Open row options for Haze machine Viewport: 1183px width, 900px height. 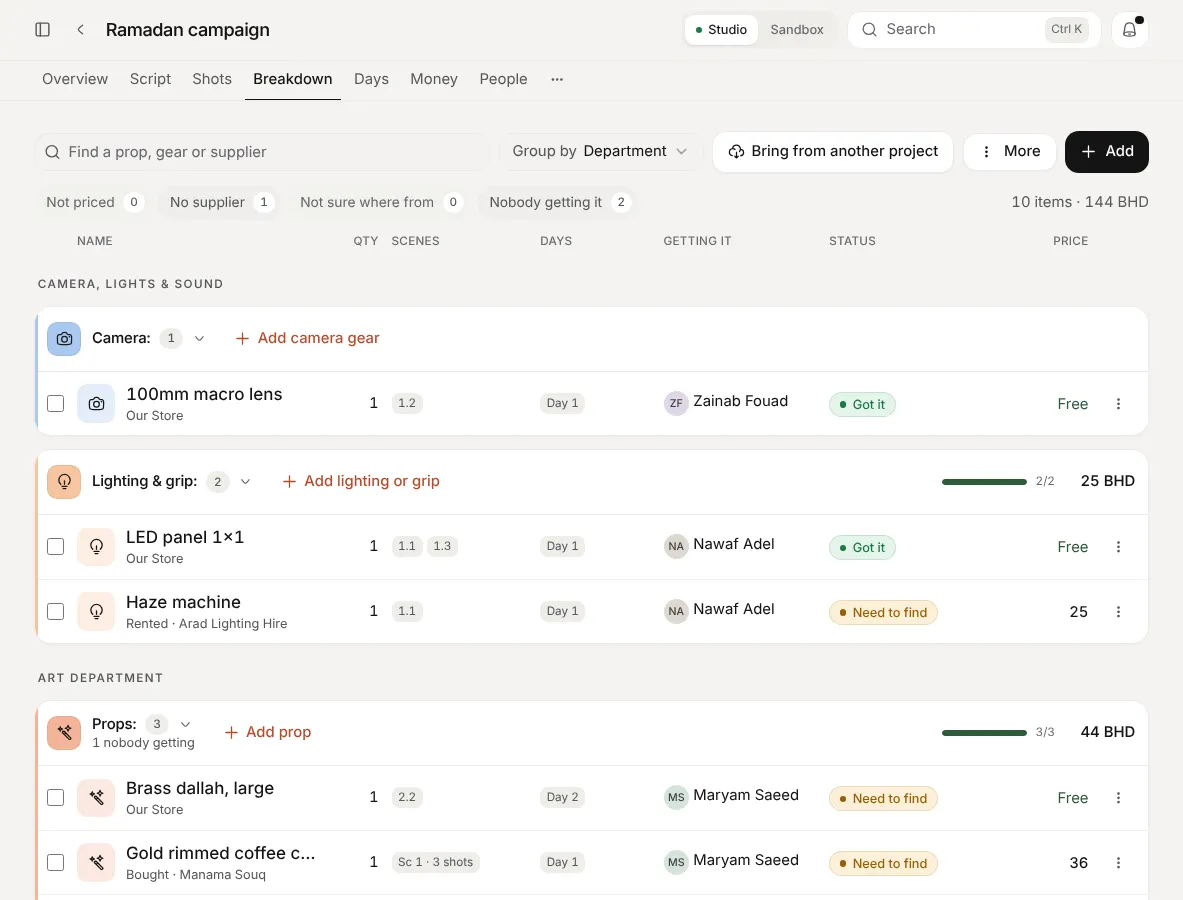(1118, 612)
